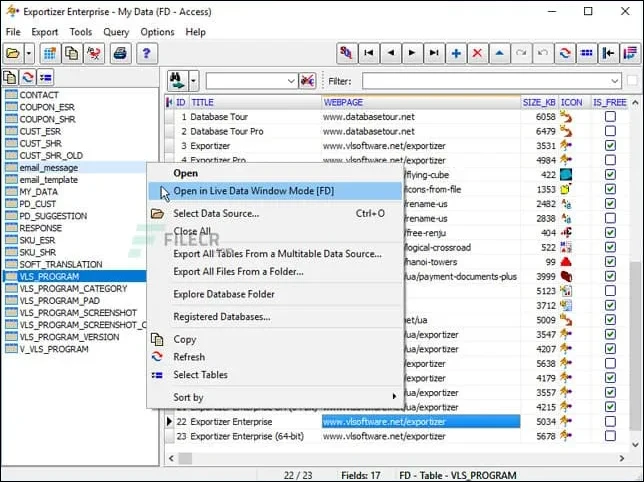This screenshot has width=644, height=482.
Task: Select the VLS_PROGRAM_CATEGORY table
Action: click(74, 289)
